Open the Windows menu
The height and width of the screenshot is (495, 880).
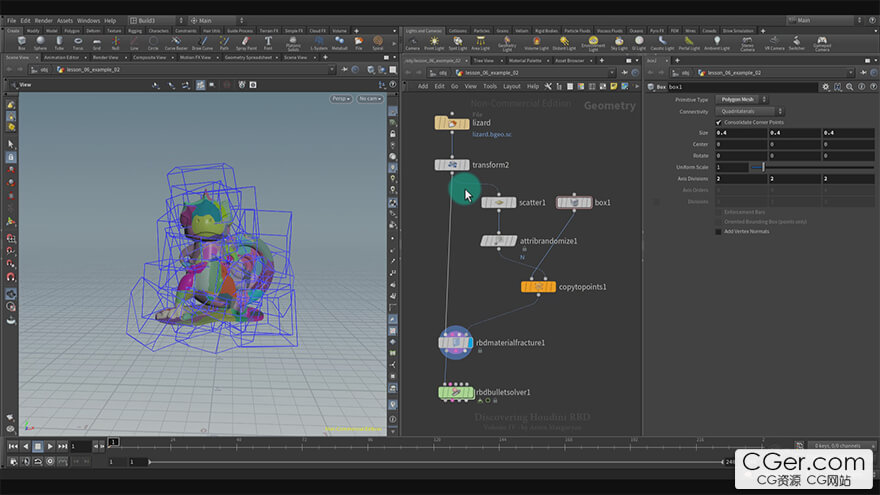88,20
